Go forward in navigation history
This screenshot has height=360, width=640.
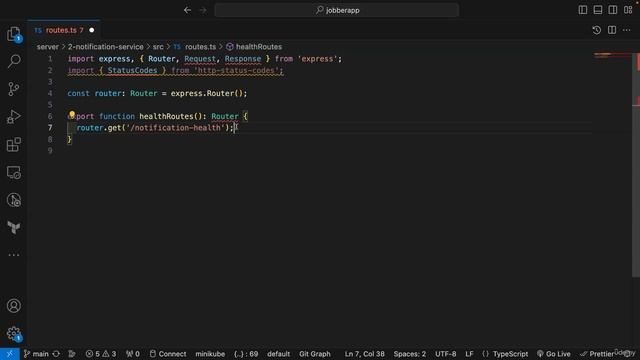203,10
